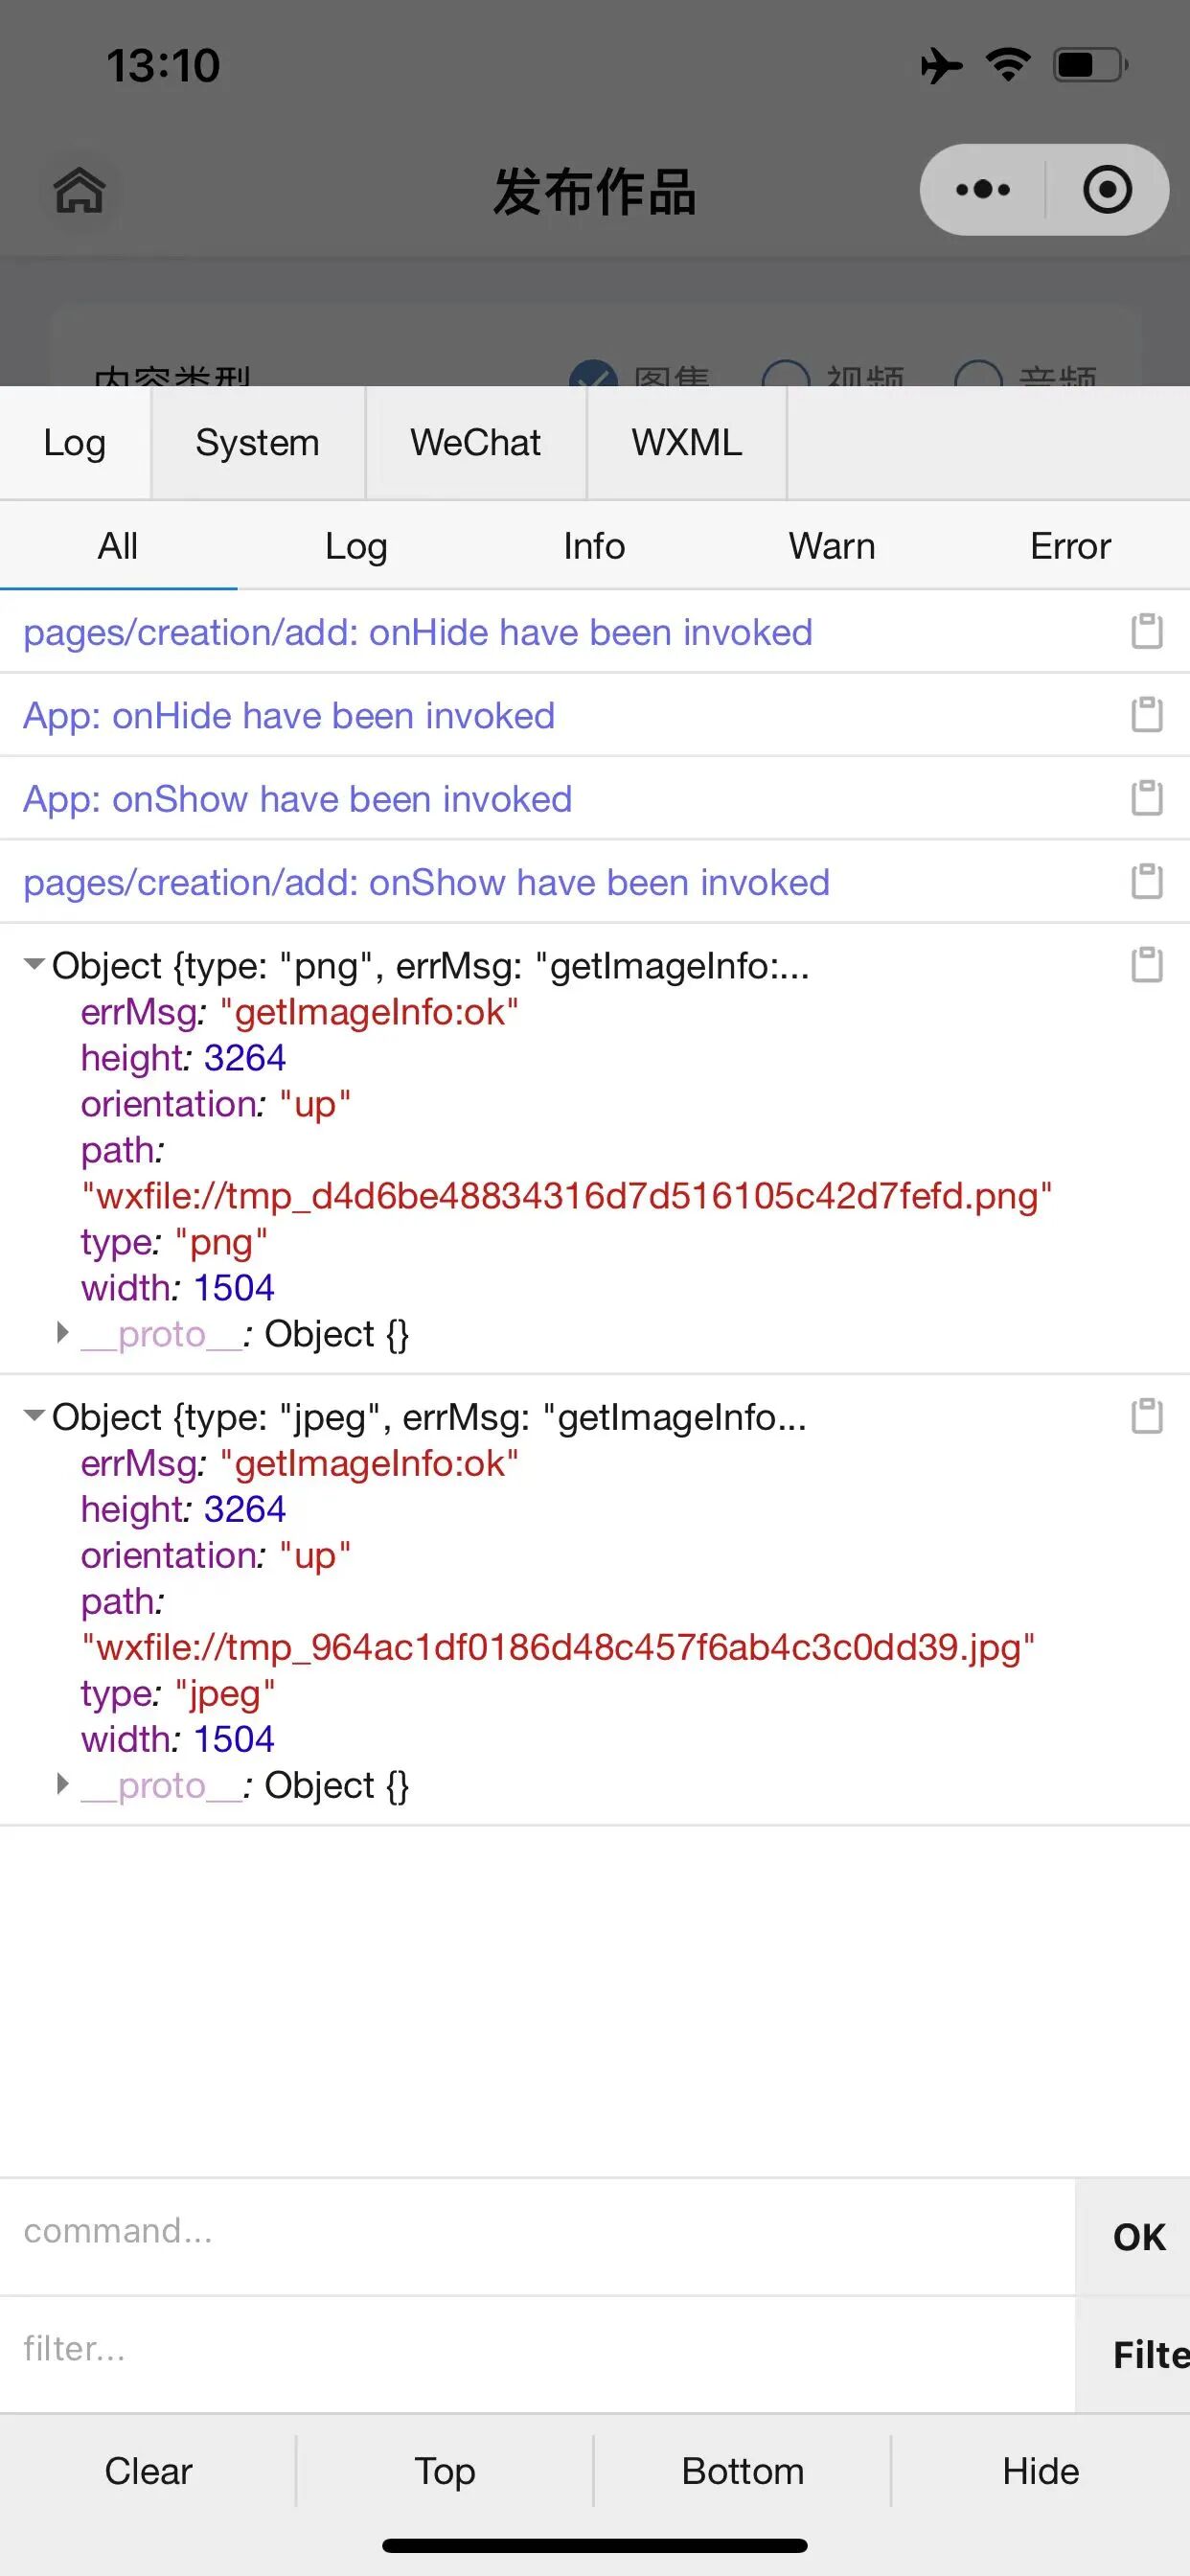The height and width of the screenshot is (2576, 1190).
Task: Open the three-dot mini program menu
Action: tap(982, 190)
